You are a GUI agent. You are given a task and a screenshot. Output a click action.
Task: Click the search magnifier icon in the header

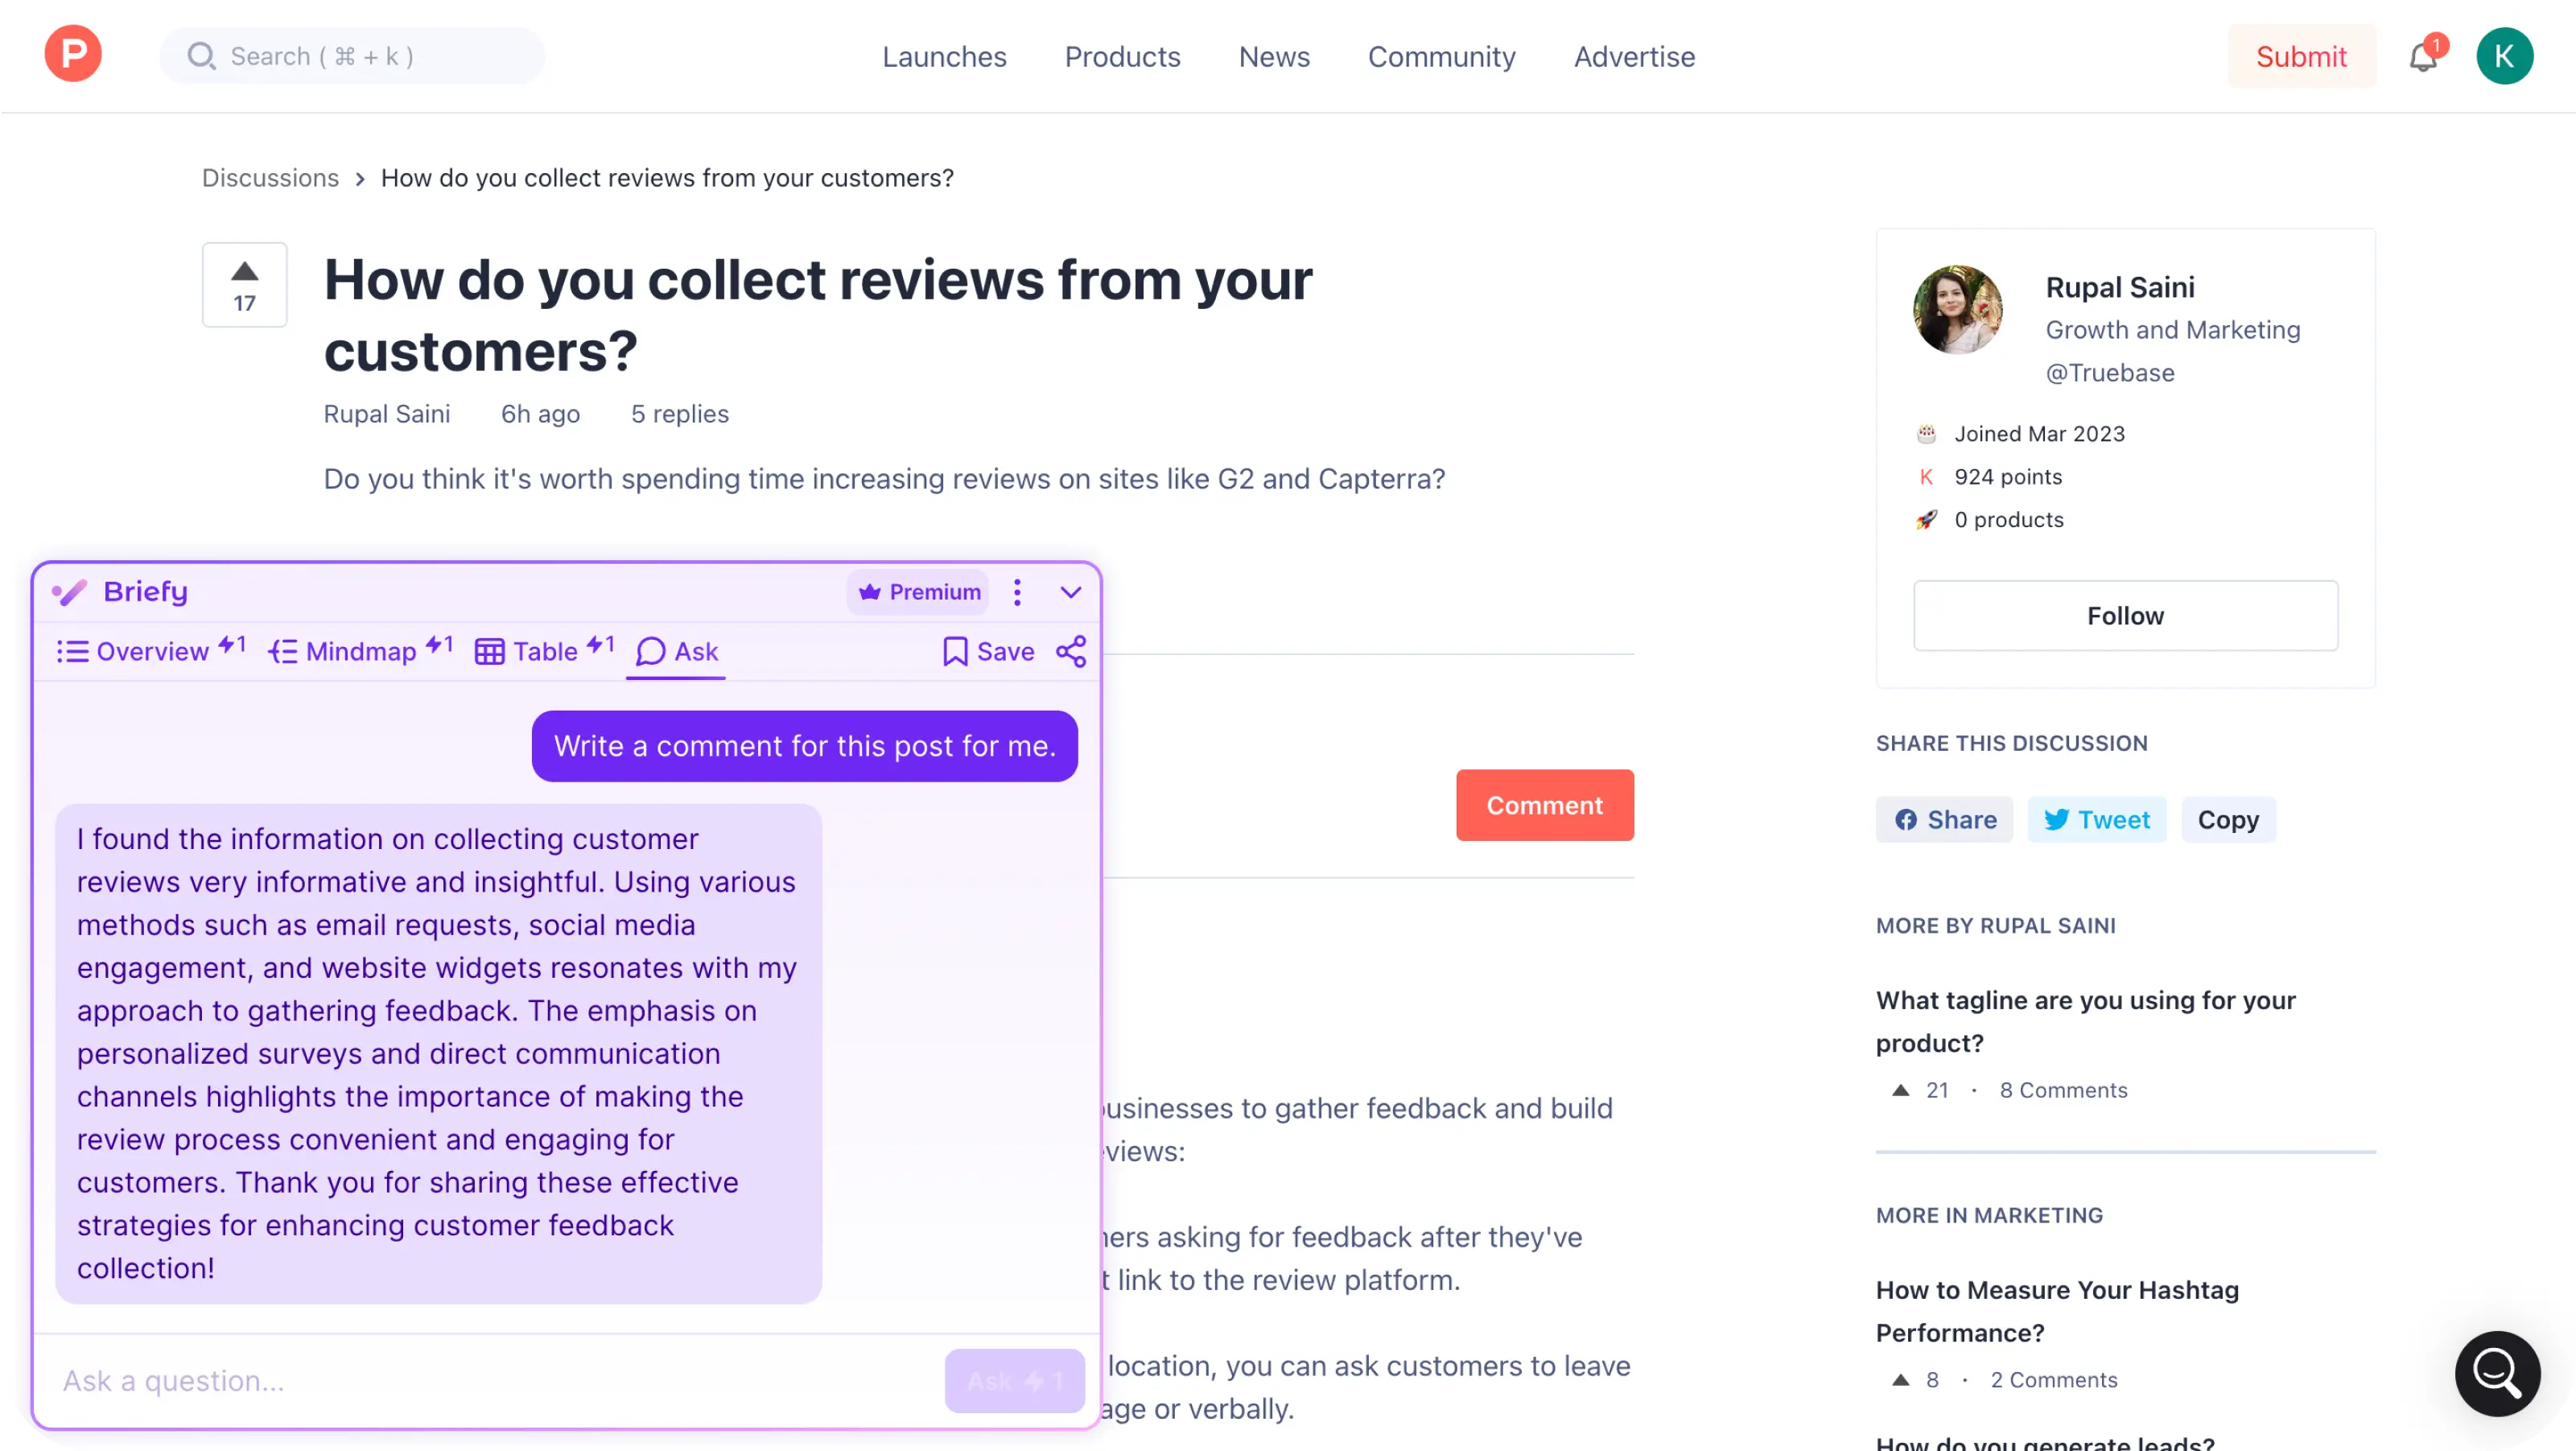coord(201,56)
